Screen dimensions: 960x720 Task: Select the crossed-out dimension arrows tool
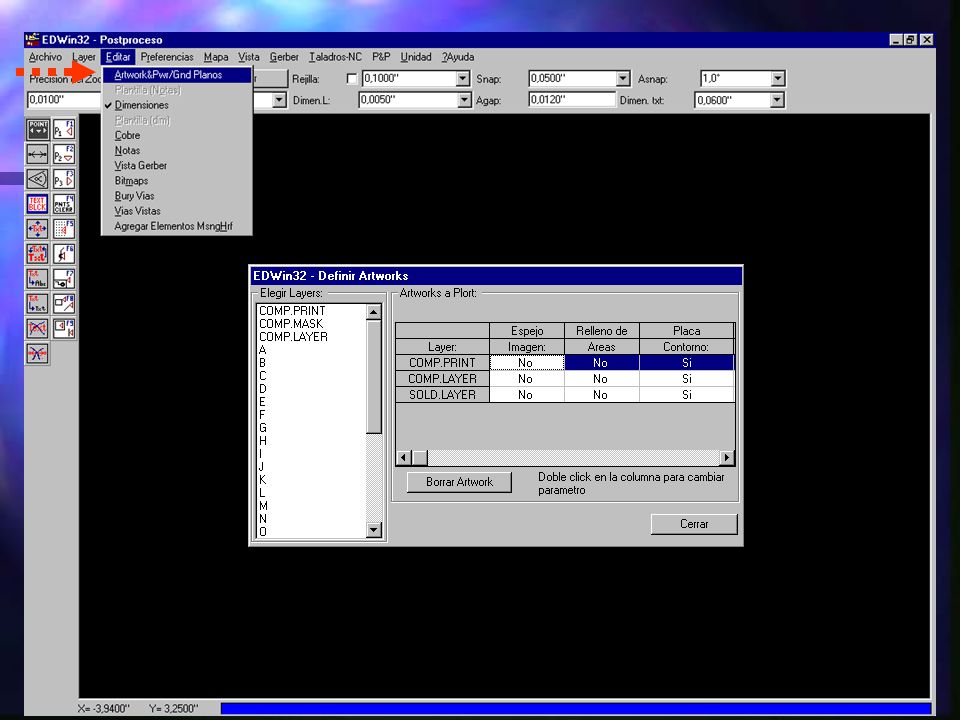coord(37,353)
